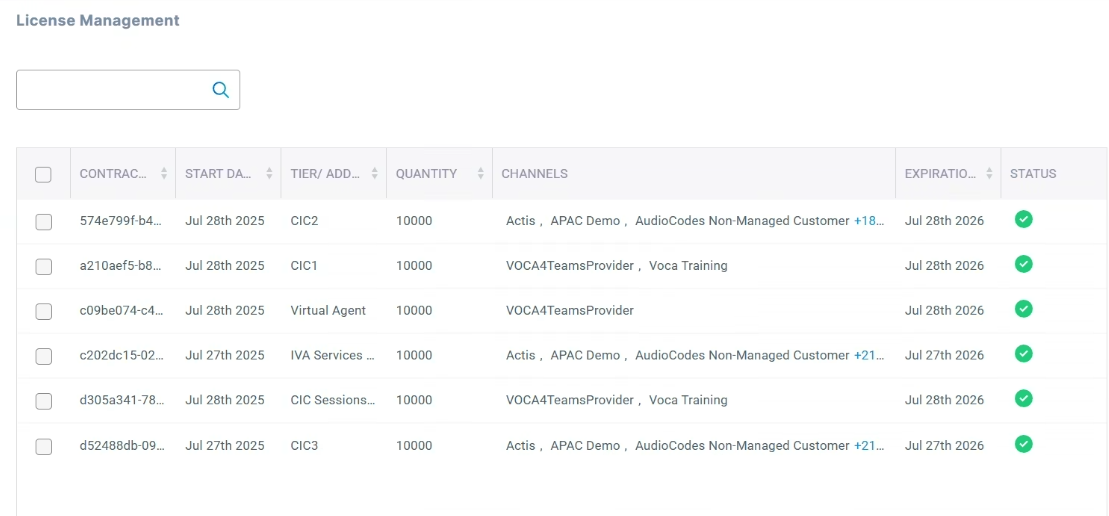Tick the checkbox for contract d52488db
The image size is (1109, 516).
coord(43,446)
